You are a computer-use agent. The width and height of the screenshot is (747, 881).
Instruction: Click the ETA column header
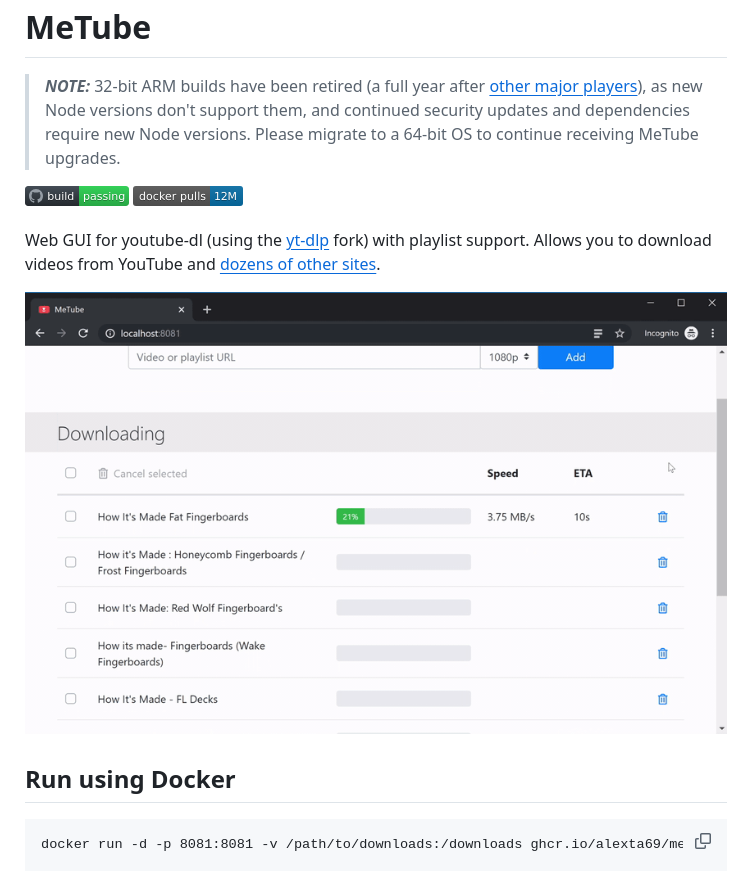(583, 473)
